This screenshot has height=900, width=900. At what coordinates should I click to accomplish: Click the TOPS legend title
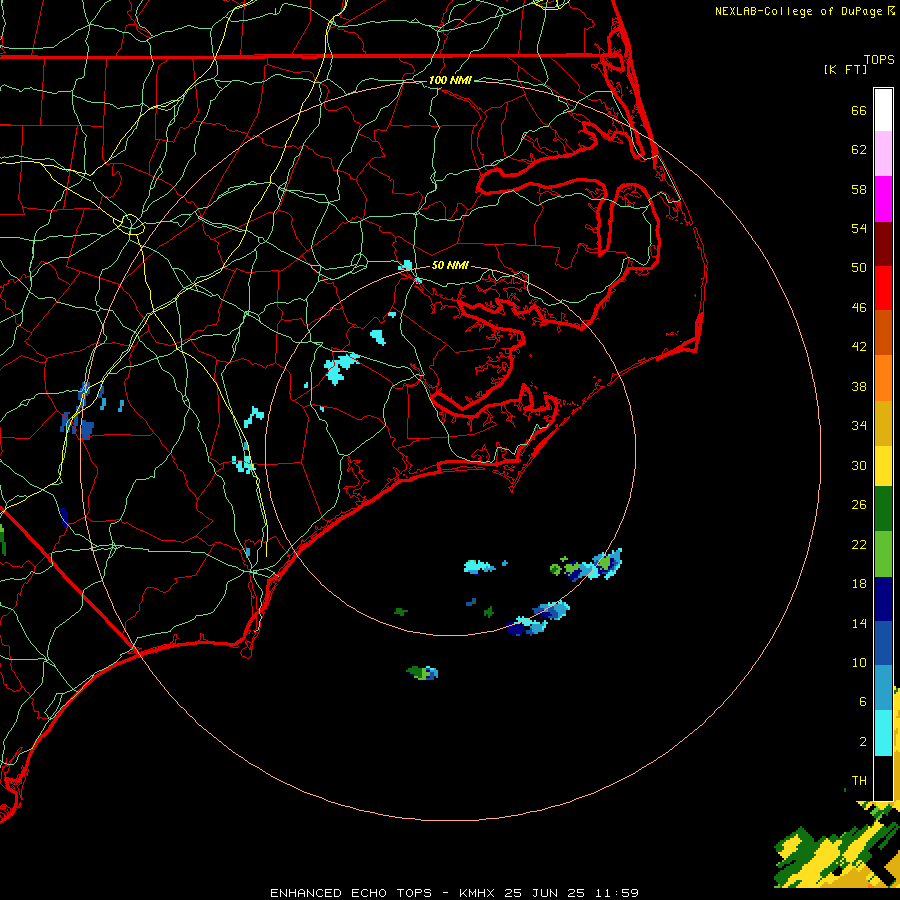[879, 60]
